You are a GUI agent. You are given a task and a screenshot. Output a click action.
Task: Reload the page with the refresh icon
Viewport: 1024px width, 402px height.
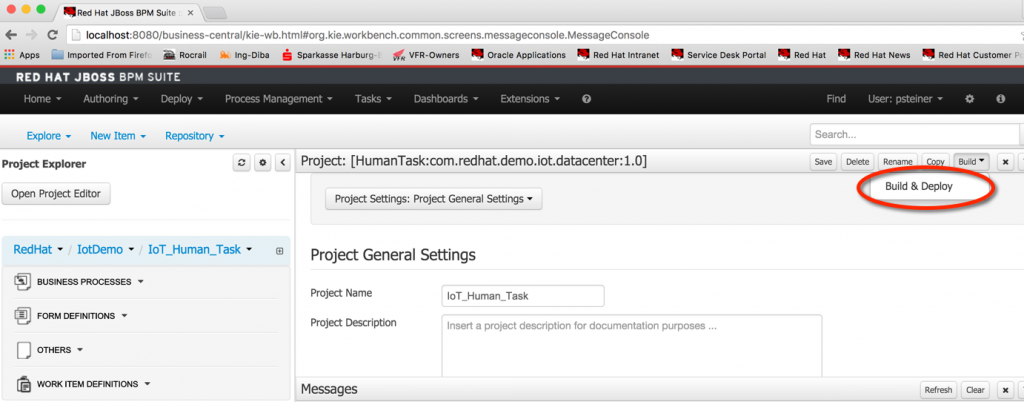pos(53,35)
